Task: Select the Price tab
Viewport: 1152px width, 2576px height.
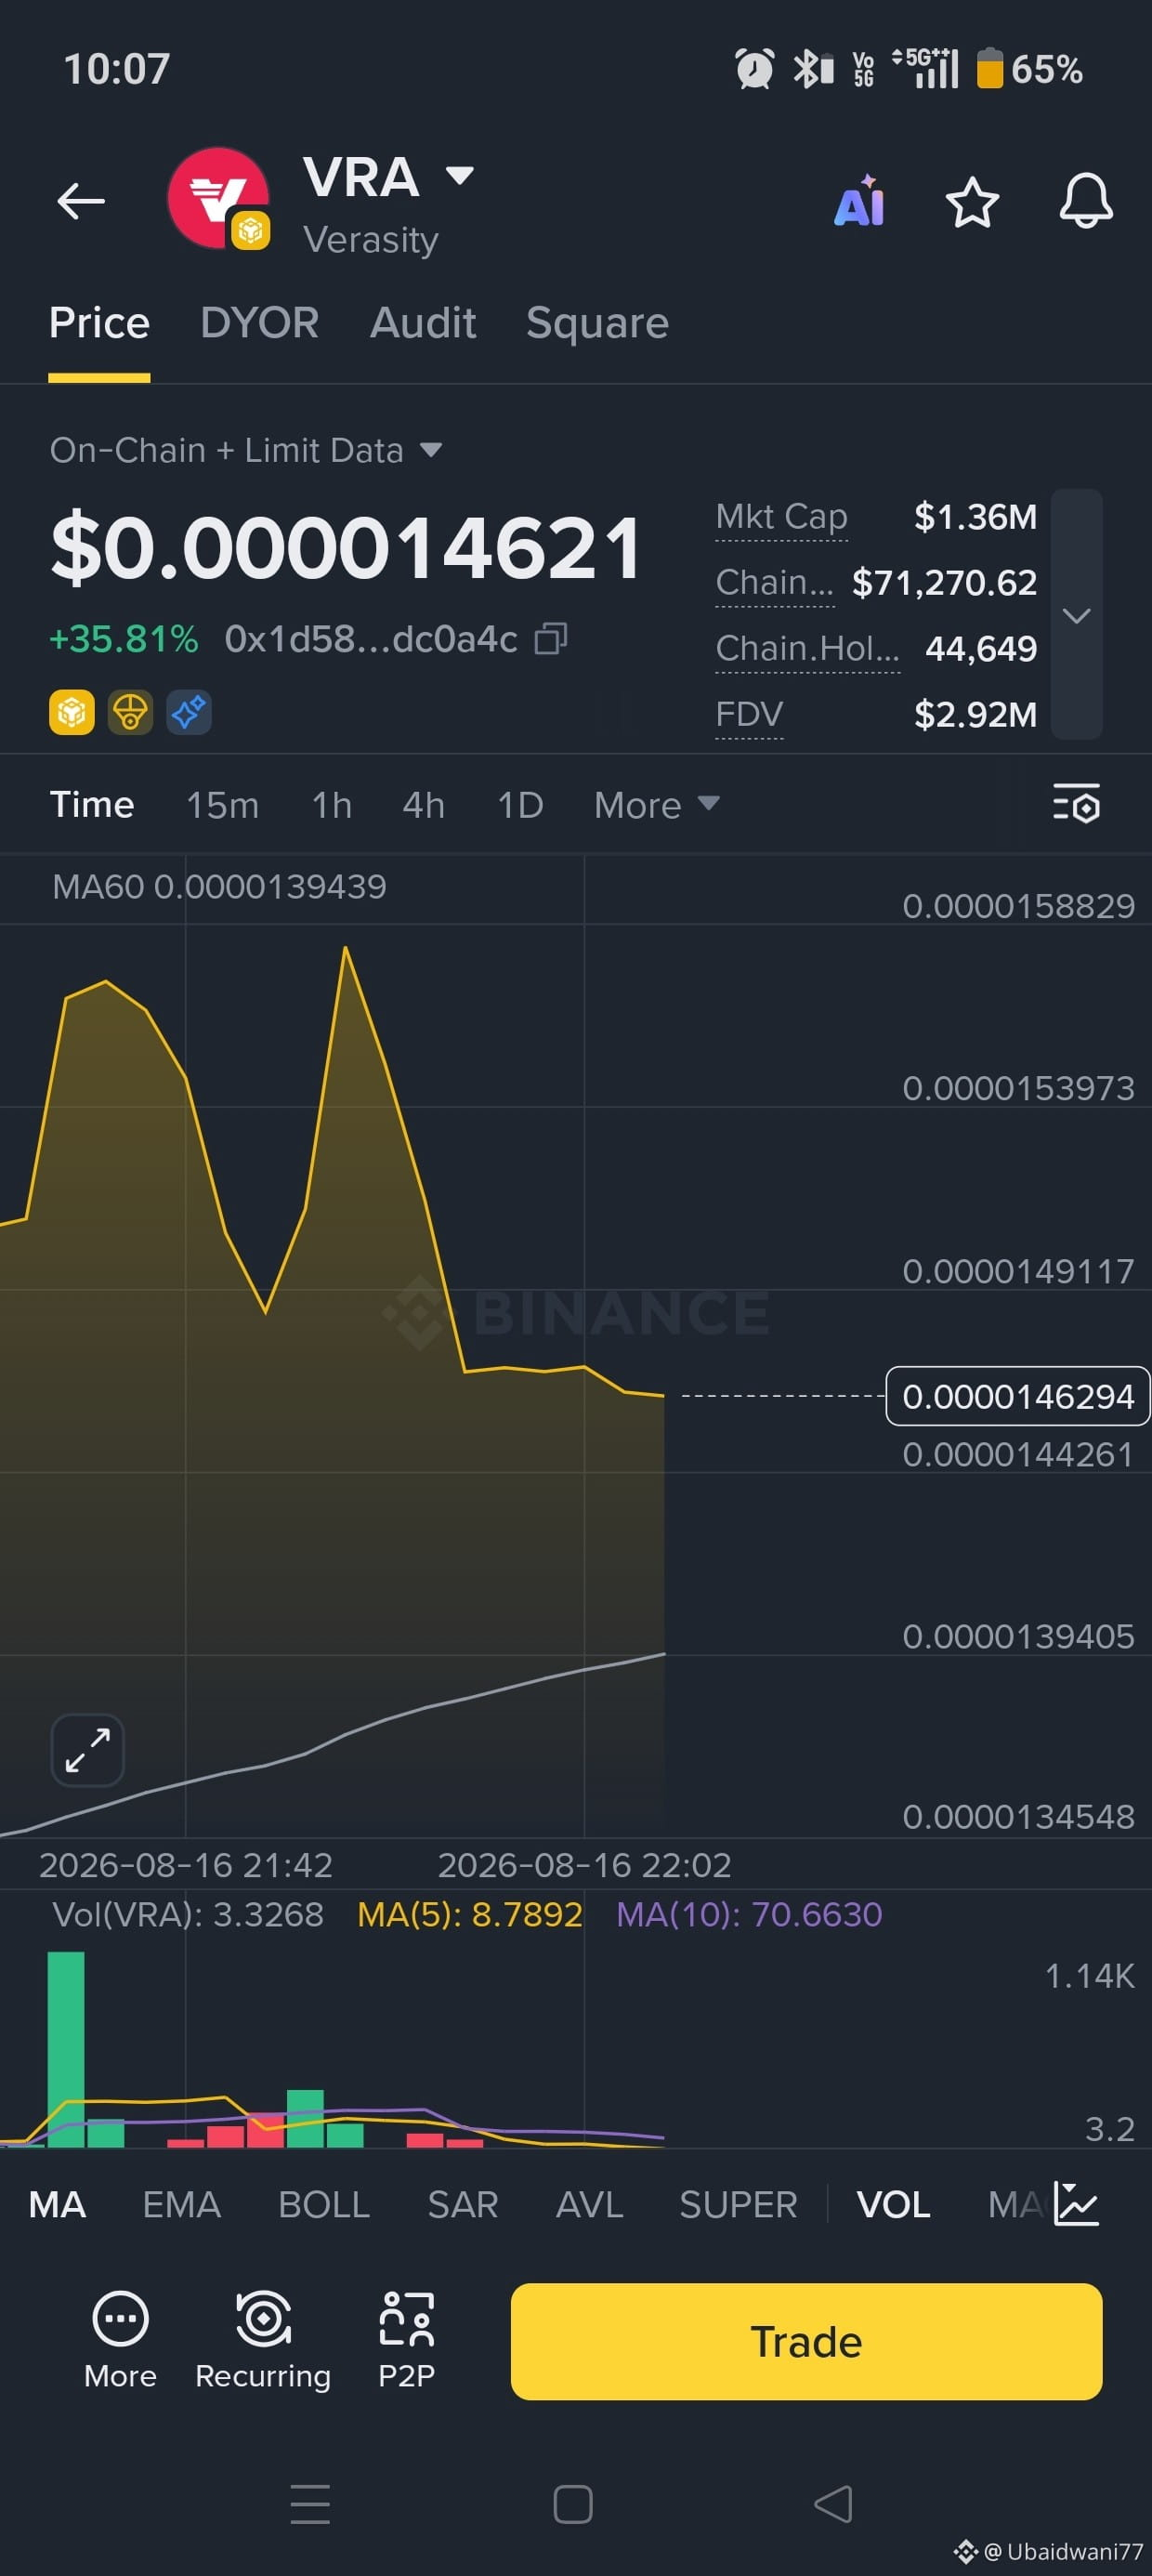Action: (99, 323)
